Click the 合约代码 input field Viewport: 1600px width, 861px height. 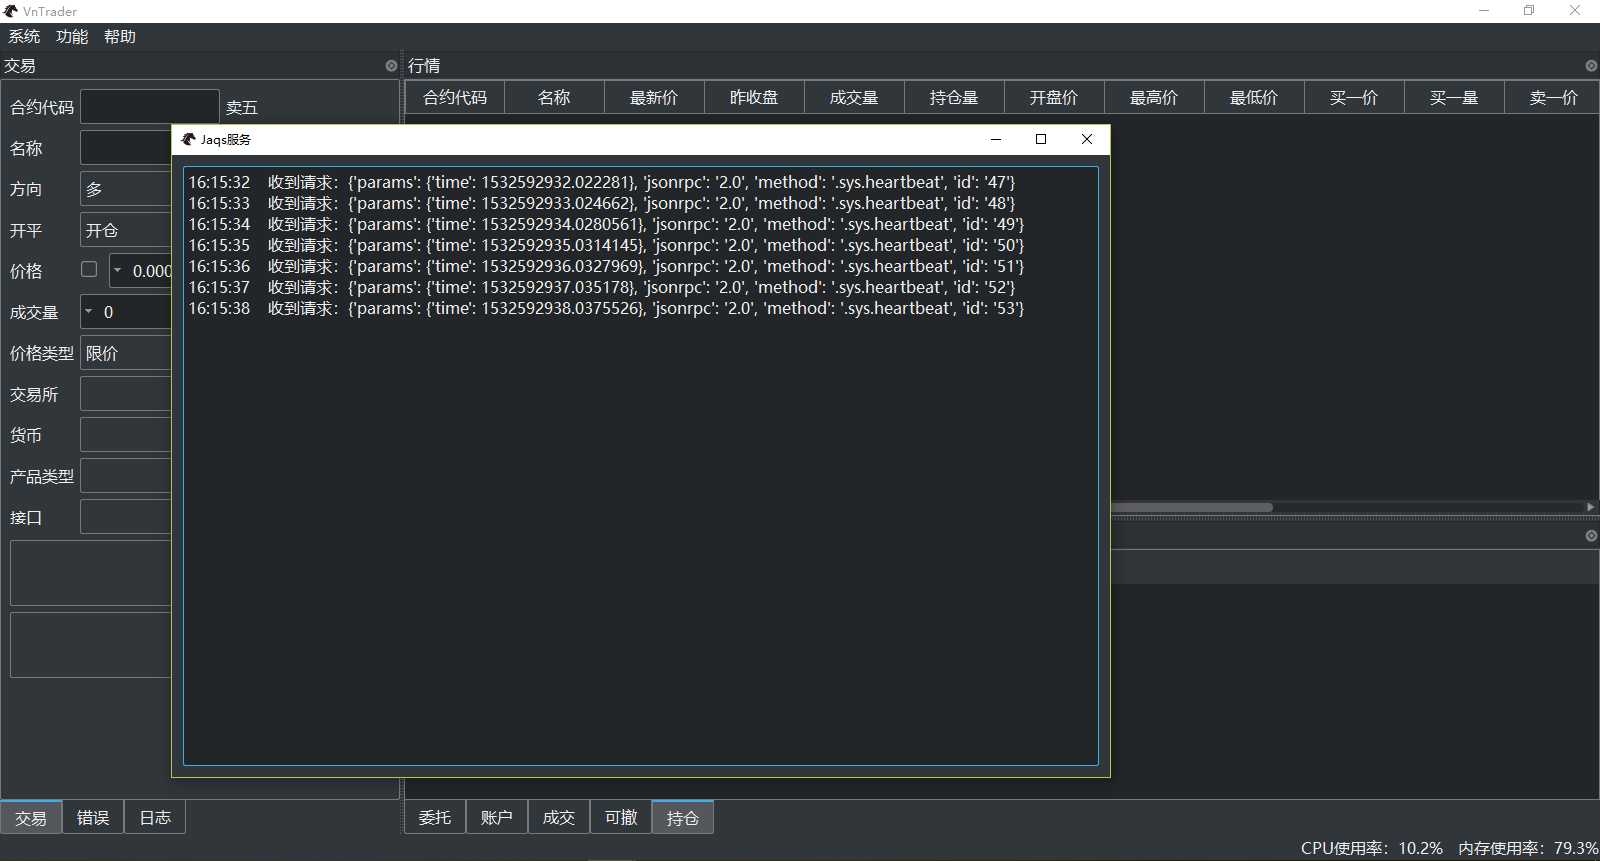point(150,107)
